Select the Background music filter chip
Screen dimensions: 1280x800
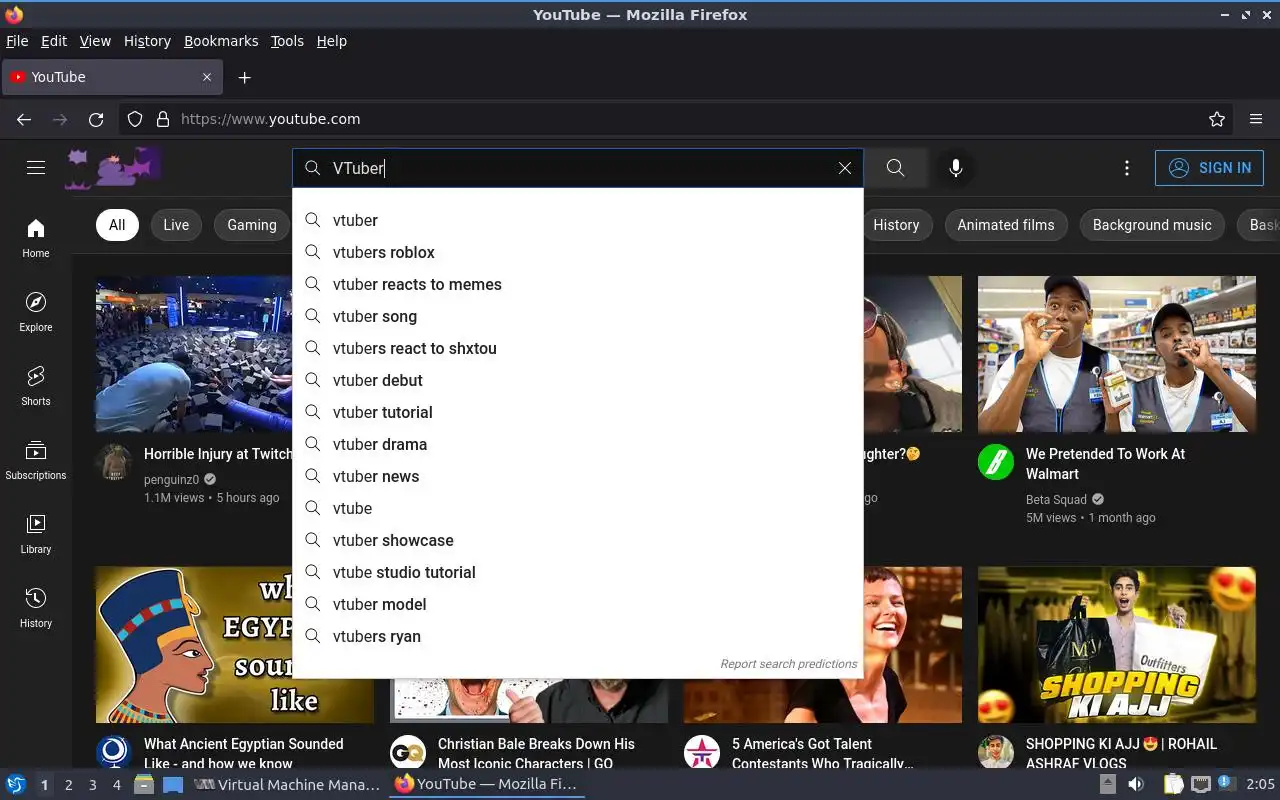coord(1152,225)
